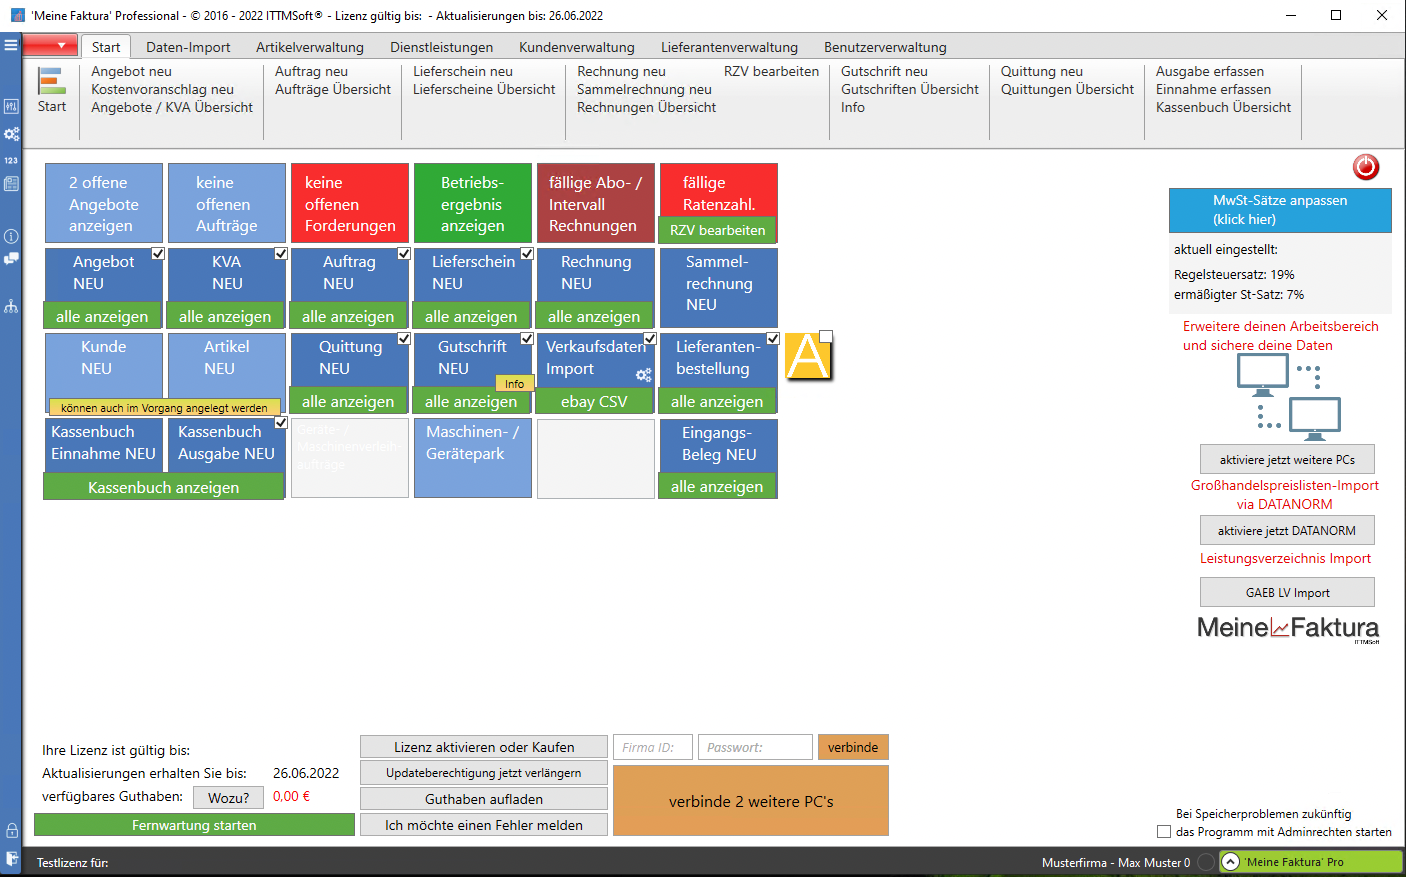Click Angebot neu in the ribbon
Screen dimensions: 1406x877
tap(131, 71)
